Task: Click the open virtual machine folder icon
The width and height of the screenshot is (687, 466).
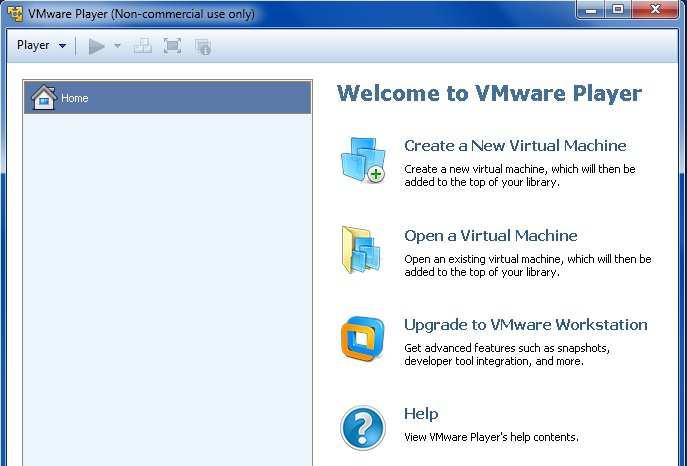Action: tap(362, 250)
